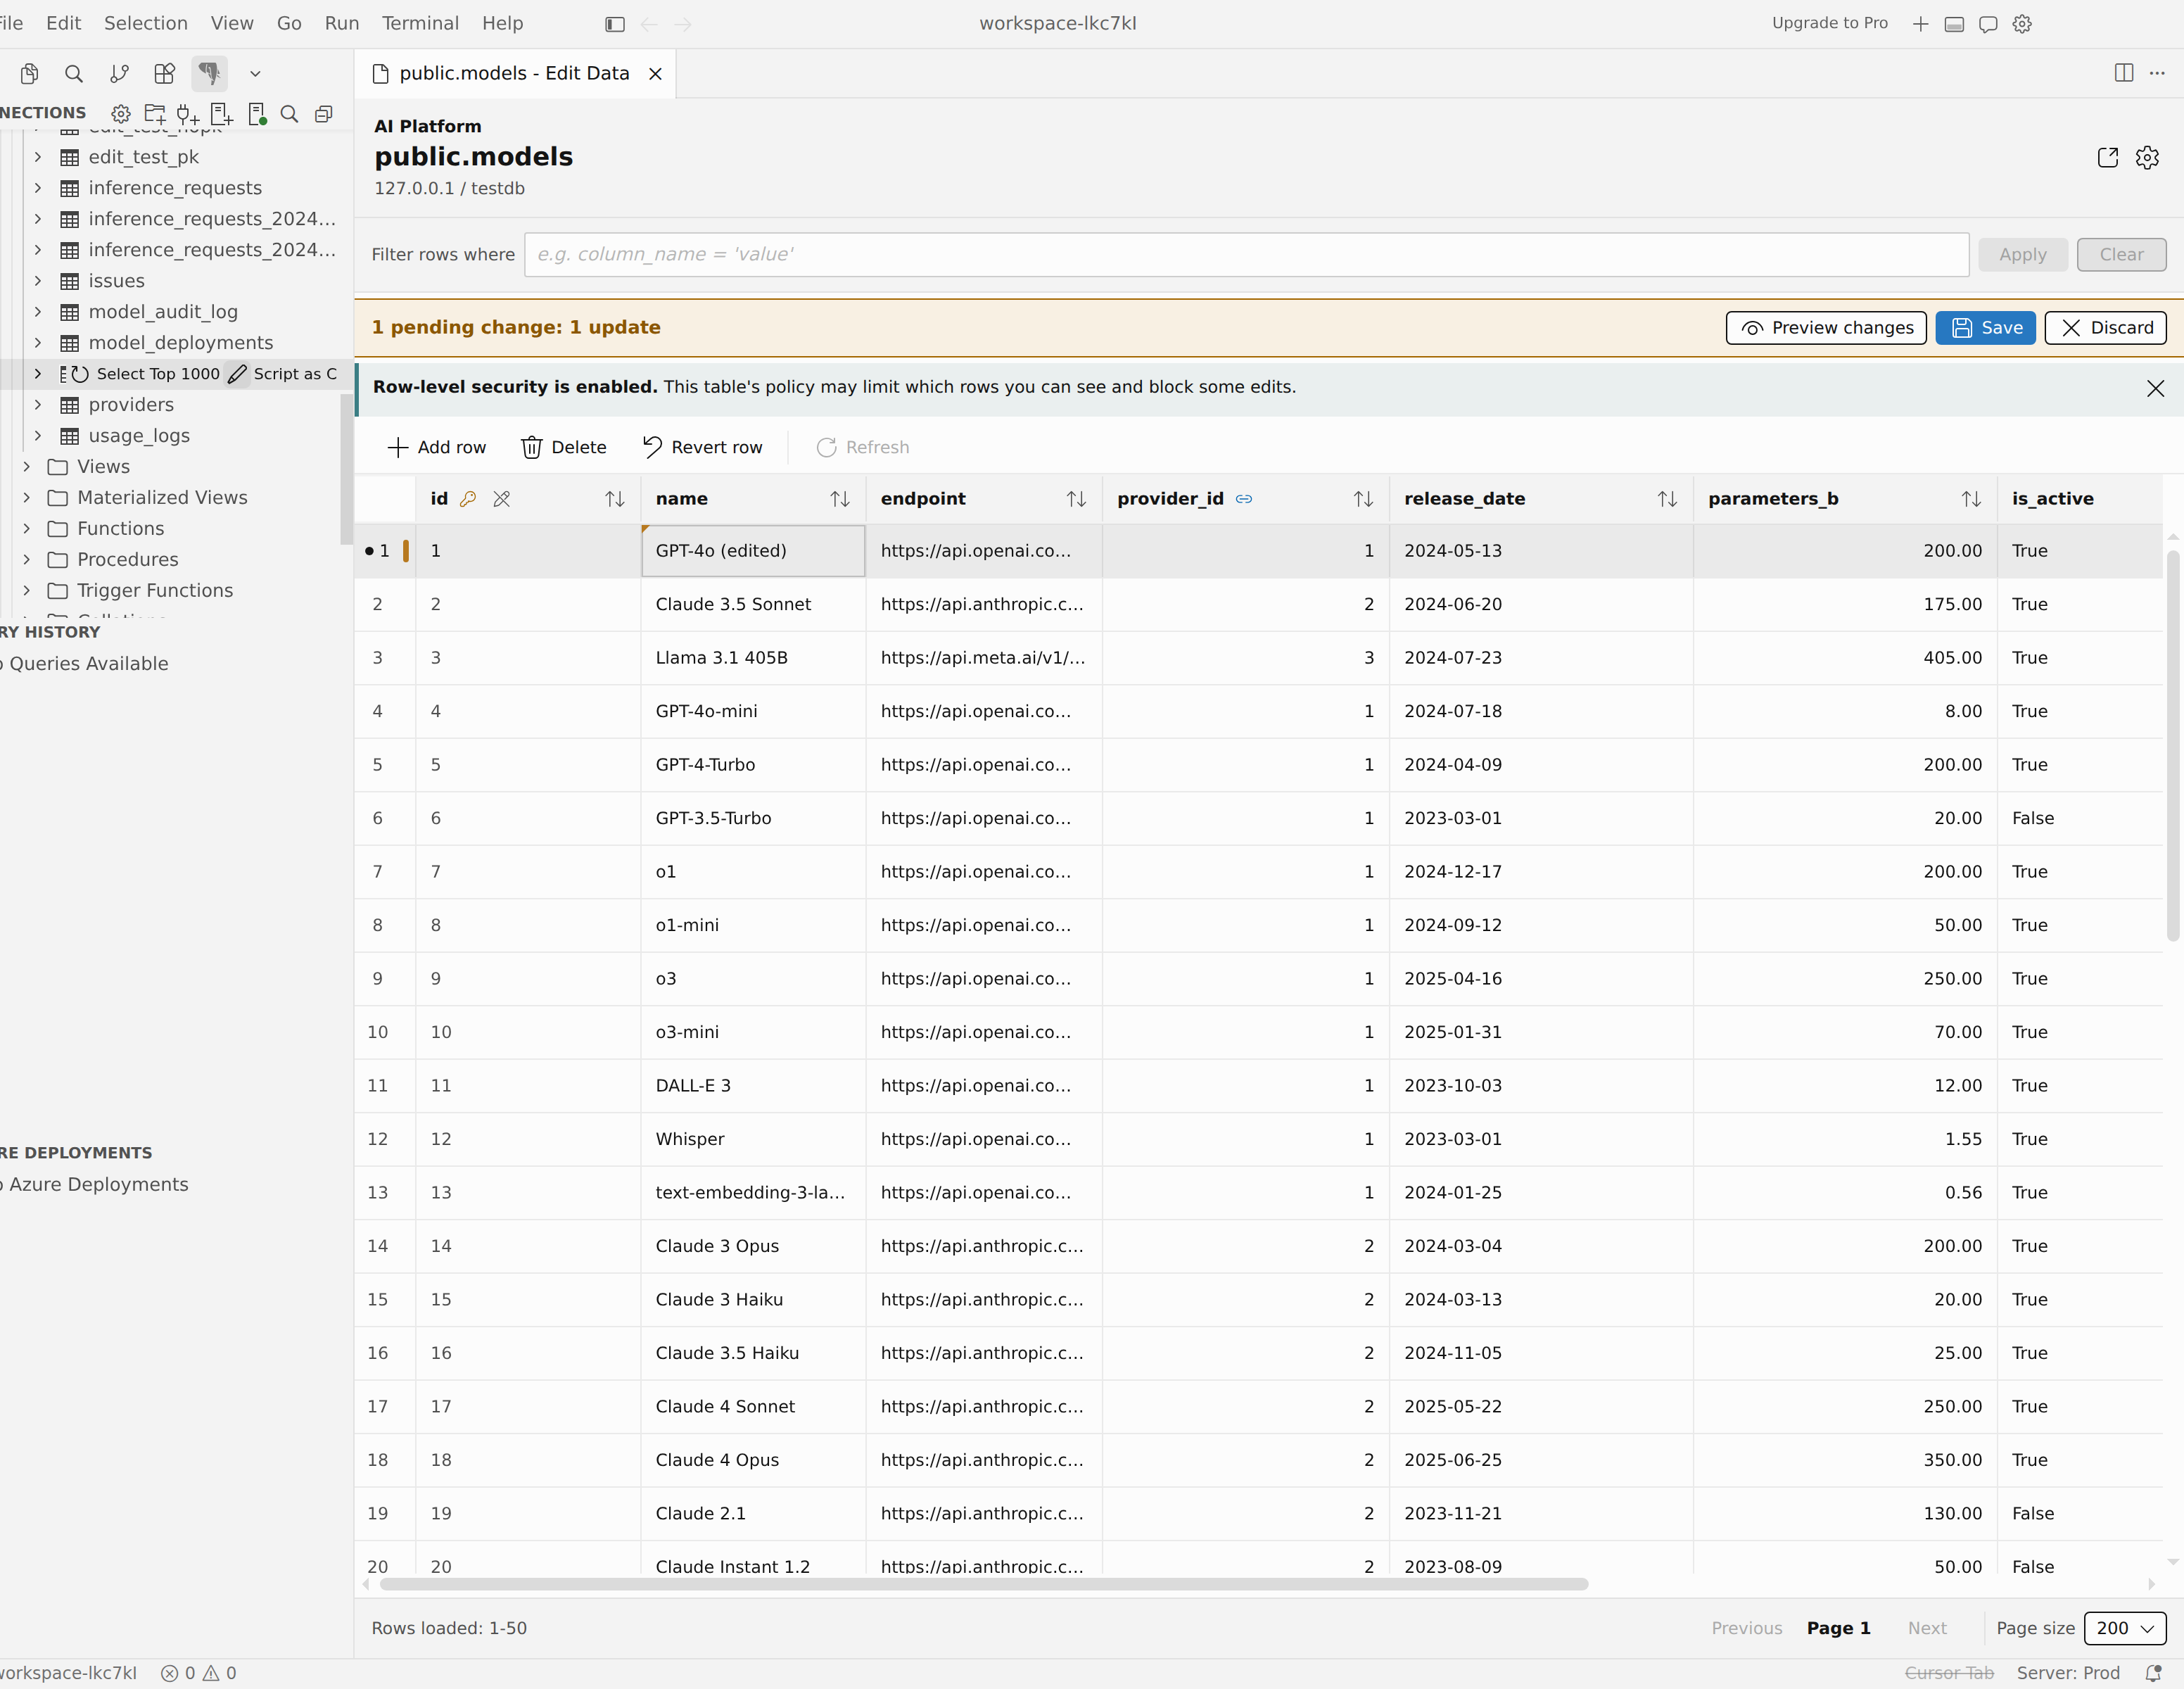
Task: Click the plus icon in the title bar
Action: [x=1920, y=24]
